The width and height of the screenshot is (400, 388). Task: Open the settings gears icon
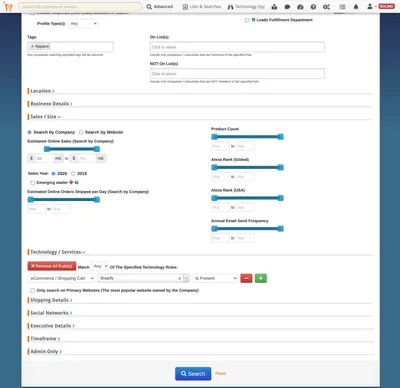coord(326,7)
